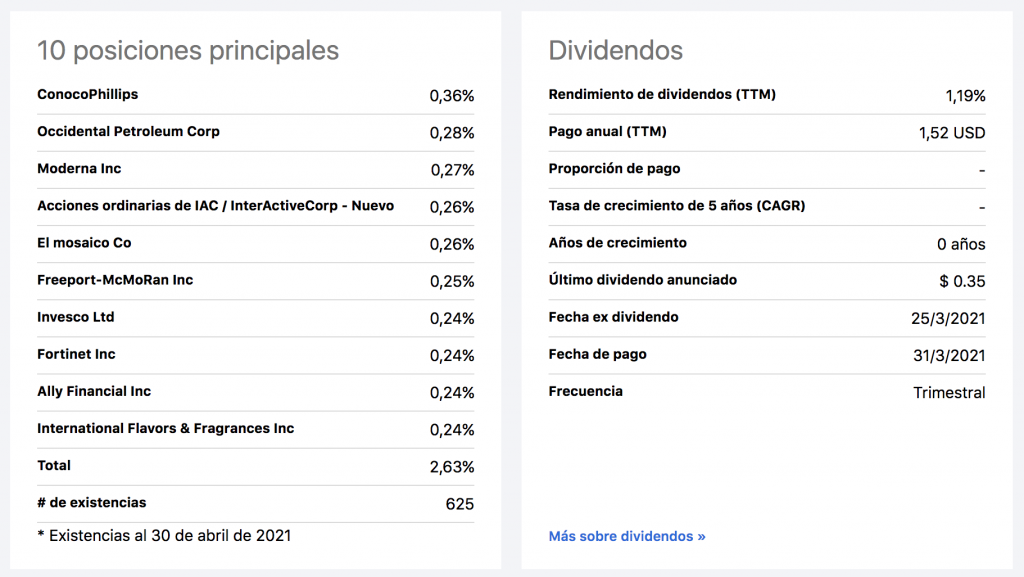Click the 10 posiciones principales heading
Viewport: 1024px width, 577px height.
coord(188,51)
